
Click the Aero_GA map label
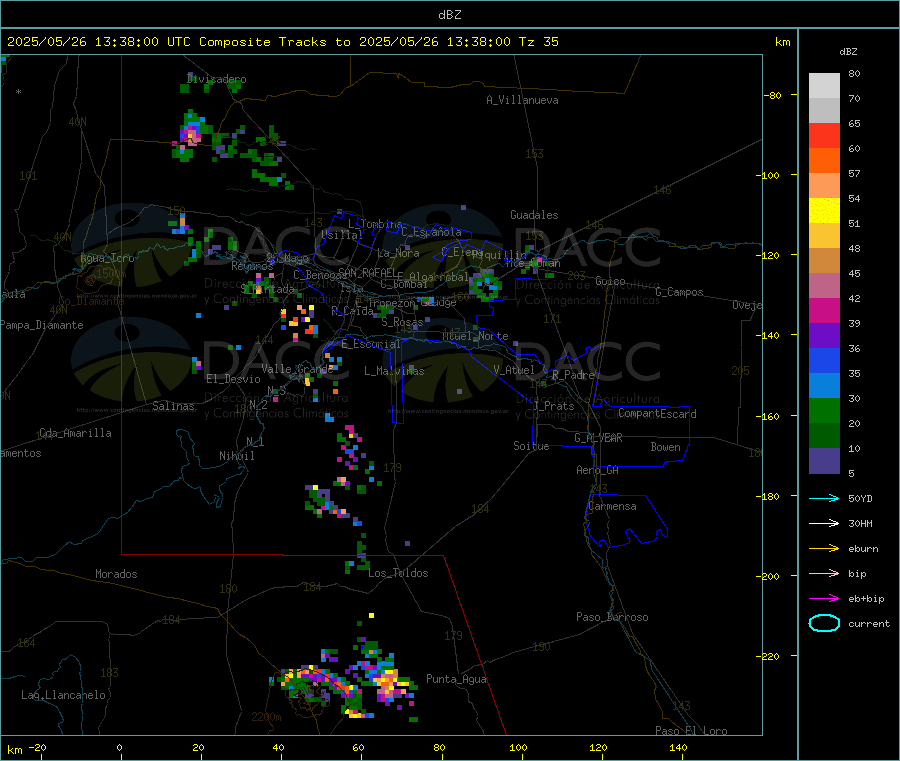597,470
